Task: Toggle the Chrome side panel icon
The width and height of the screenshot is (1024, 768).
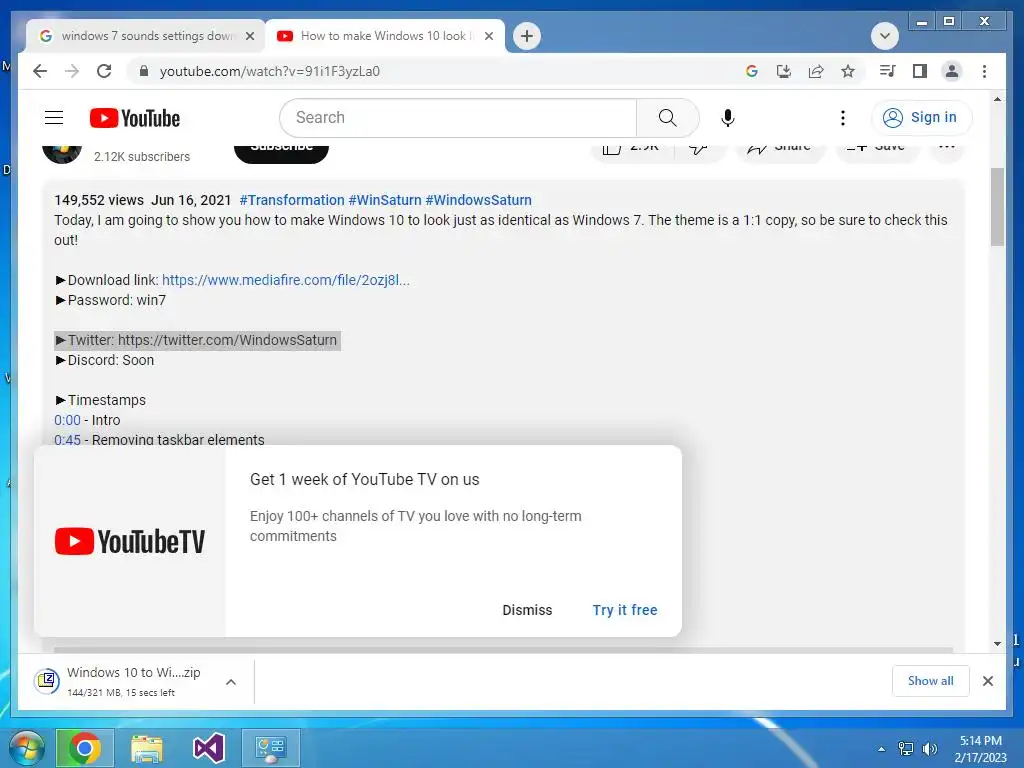Action: [x=920, y=71]
